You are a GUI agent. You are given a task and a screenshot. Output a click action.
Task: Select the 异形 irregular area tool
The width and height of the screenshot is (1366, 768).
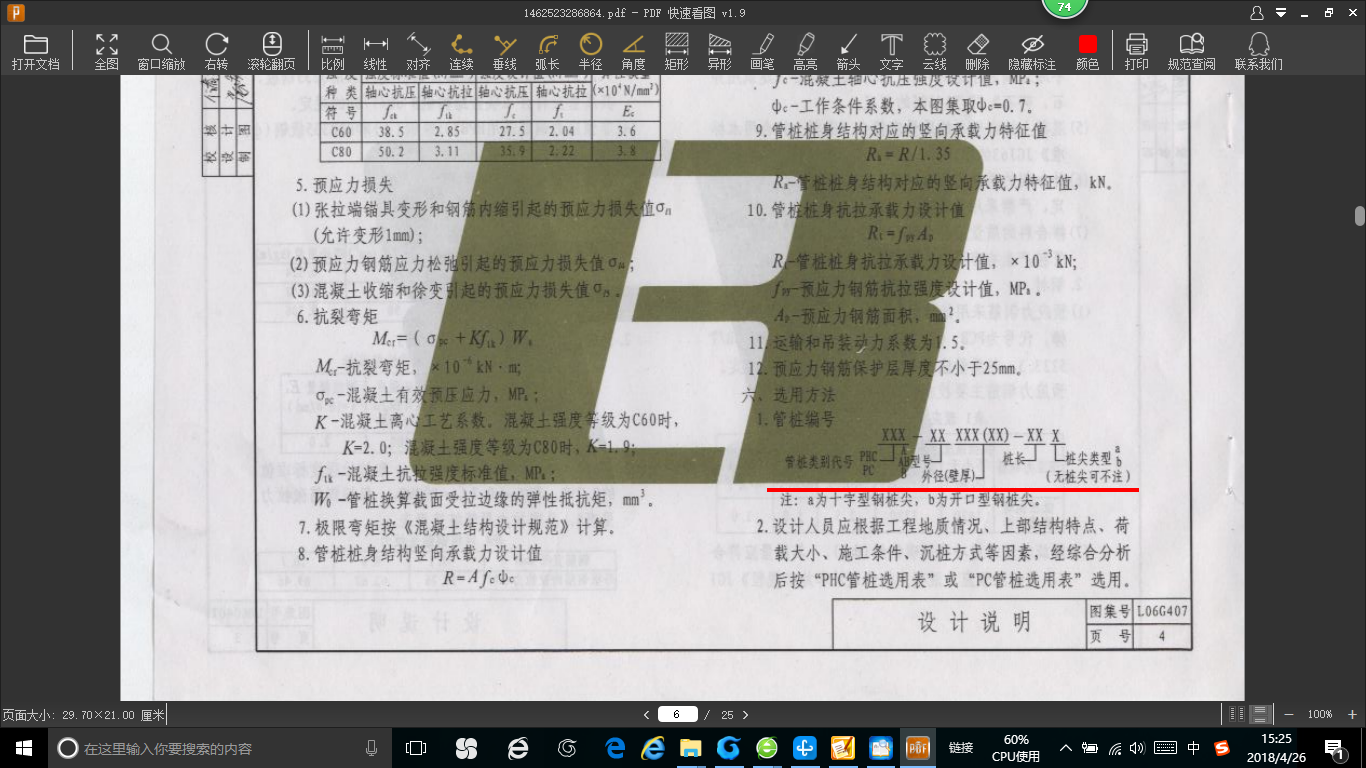coord(720,51)
